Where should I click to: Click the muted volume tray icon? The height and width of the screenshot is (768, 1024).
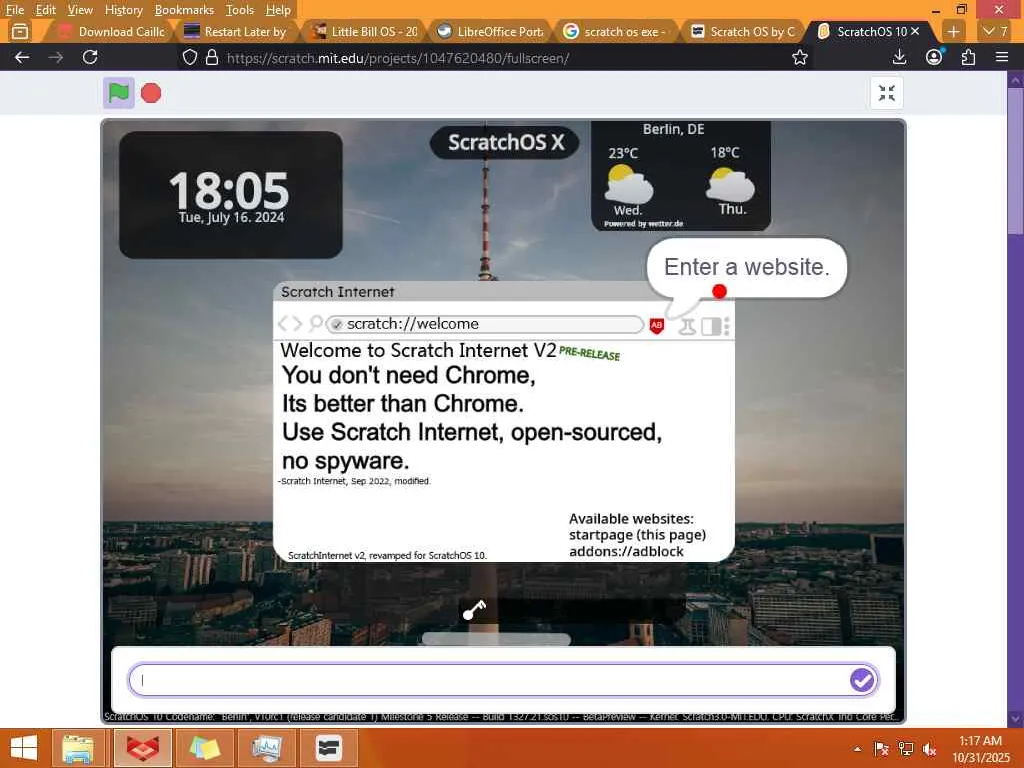coord(929,749)
